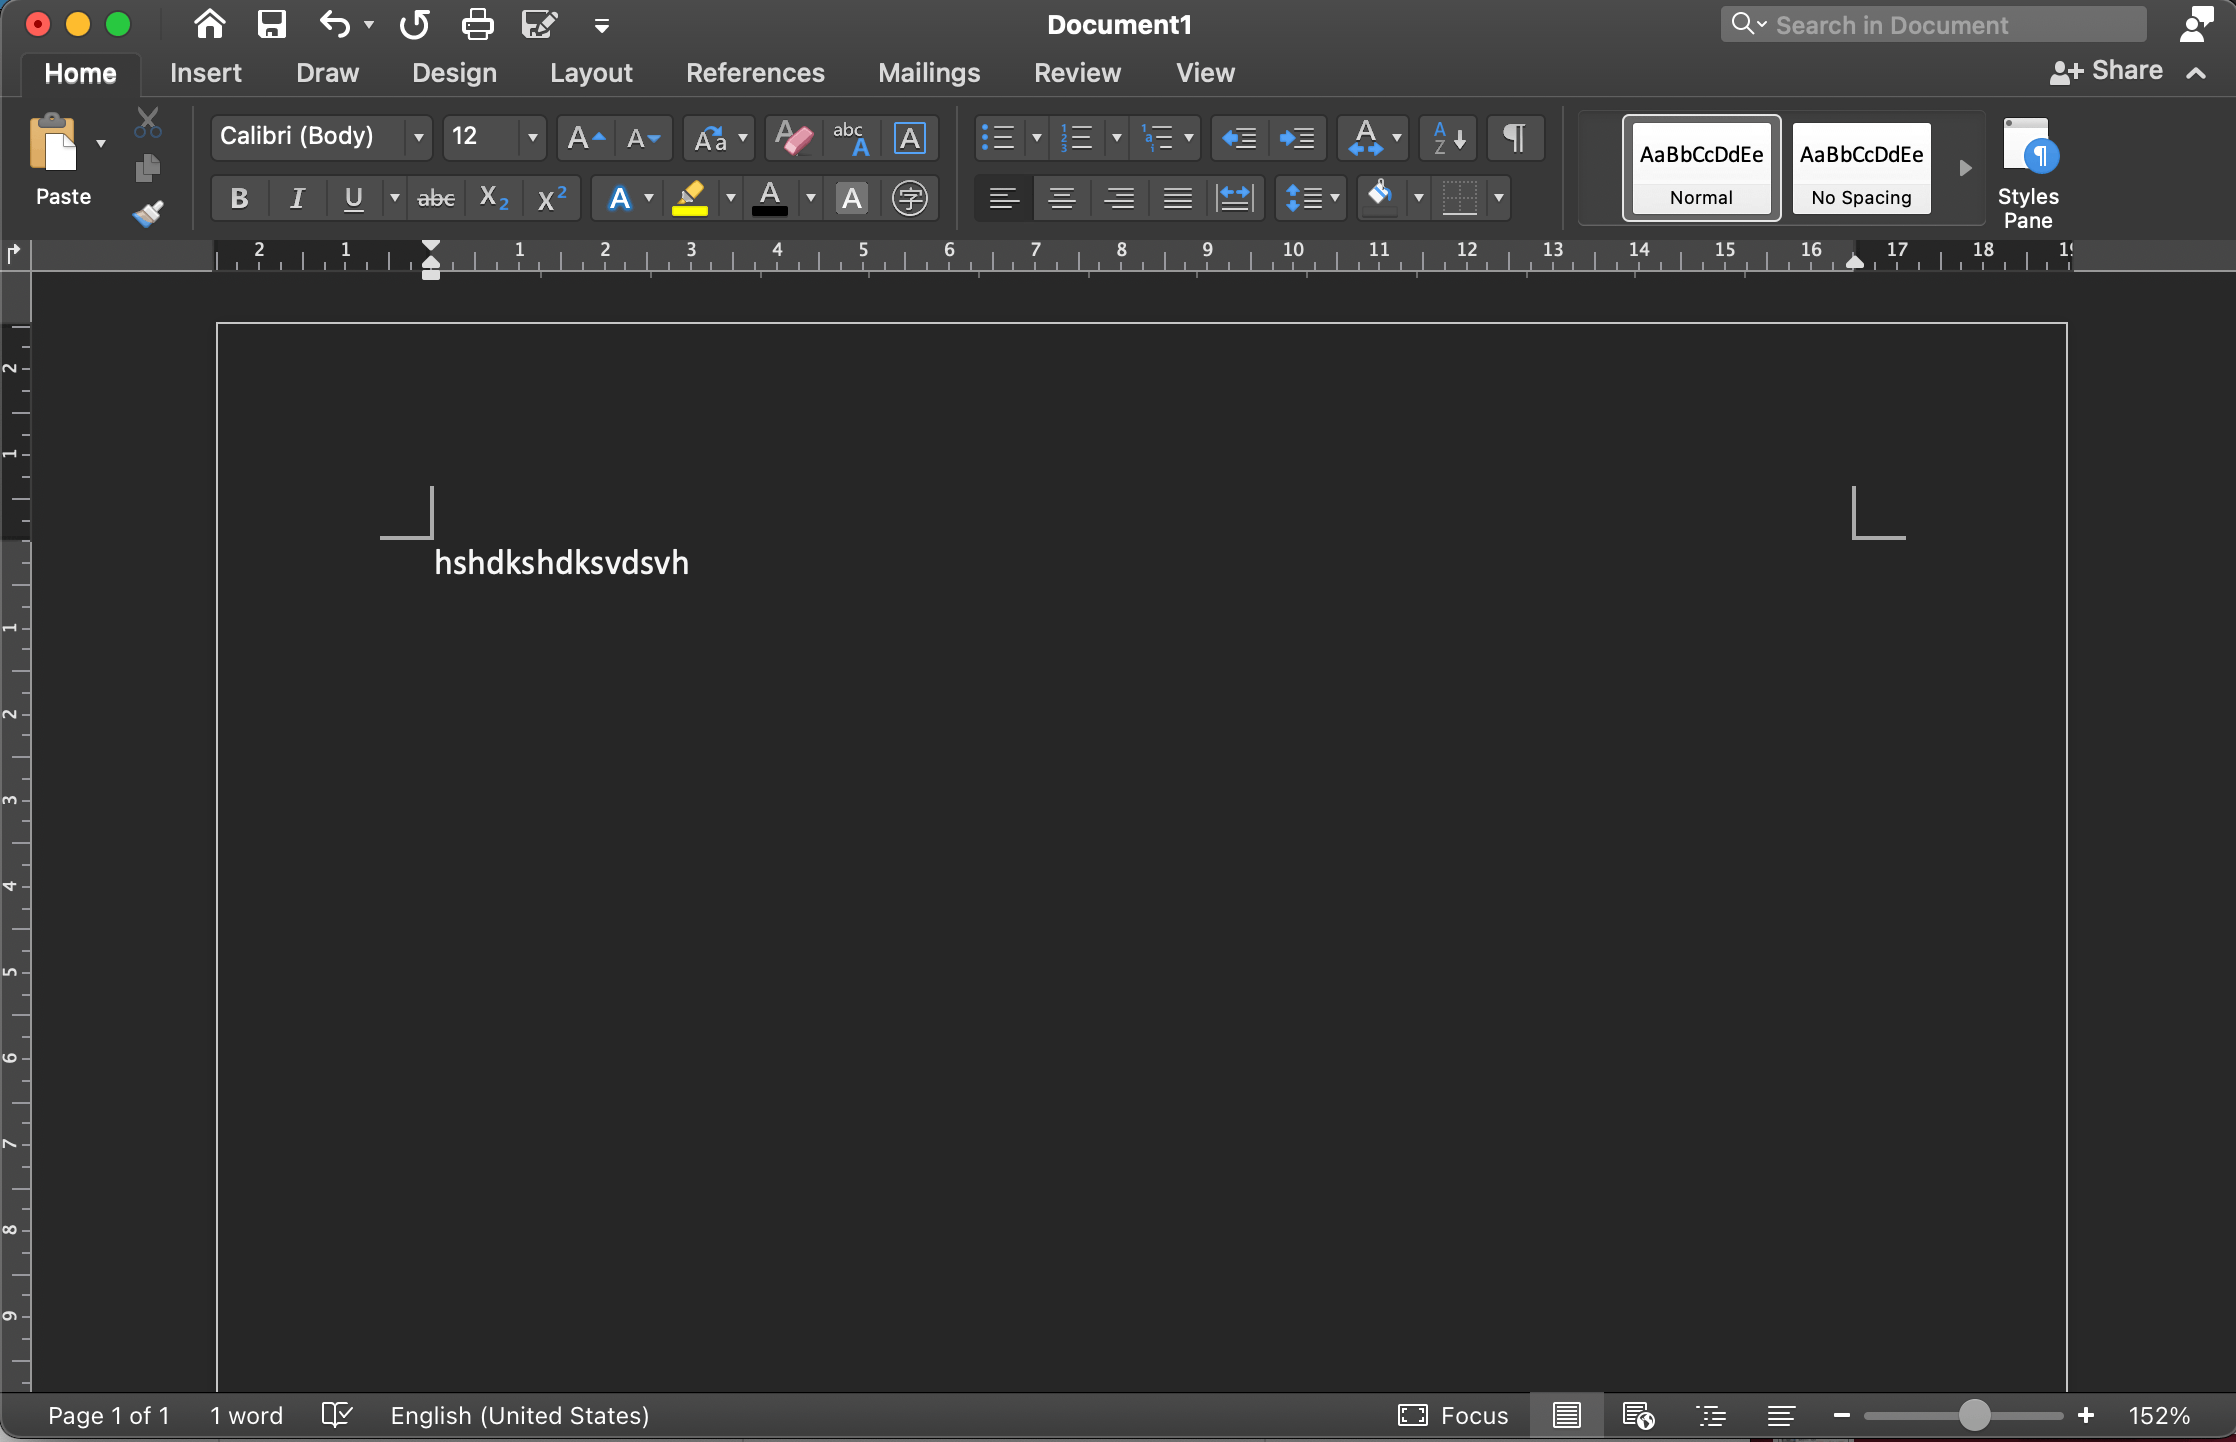This screenshot has width=2236, height=1442.
Task: Click the Strikethrough formatting icon
Action: [432, 197]
